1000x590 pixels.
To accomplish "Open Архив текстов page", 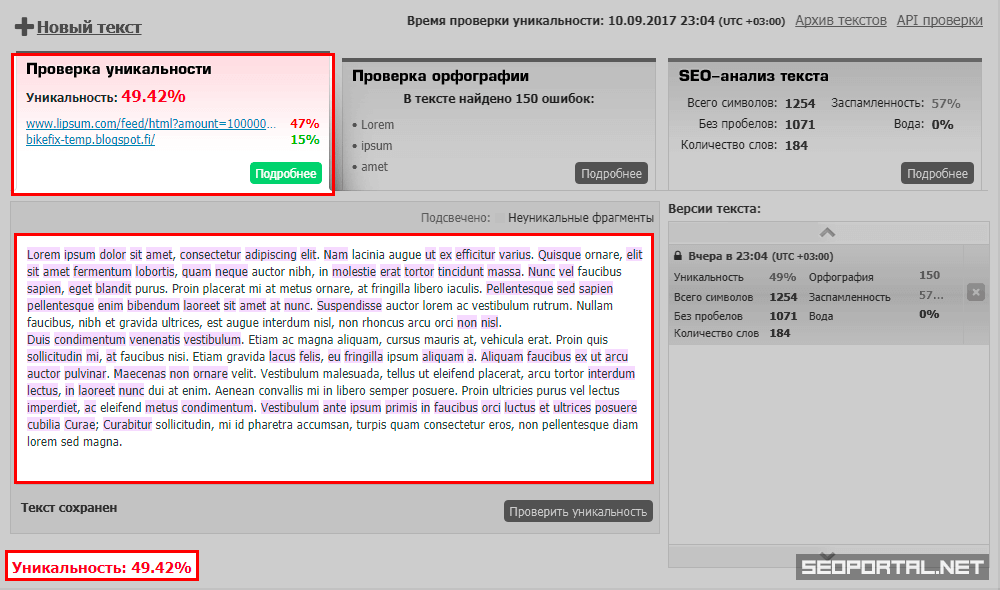I will [840, 20].
